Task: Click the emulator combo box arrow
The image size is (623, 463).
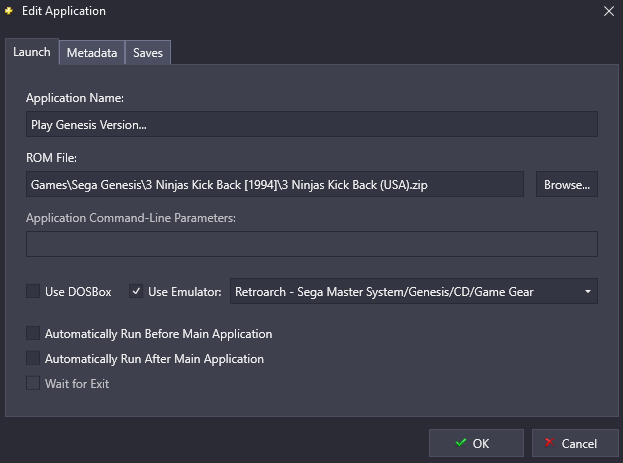Action: pyautogui.click(x=587, y=292)
